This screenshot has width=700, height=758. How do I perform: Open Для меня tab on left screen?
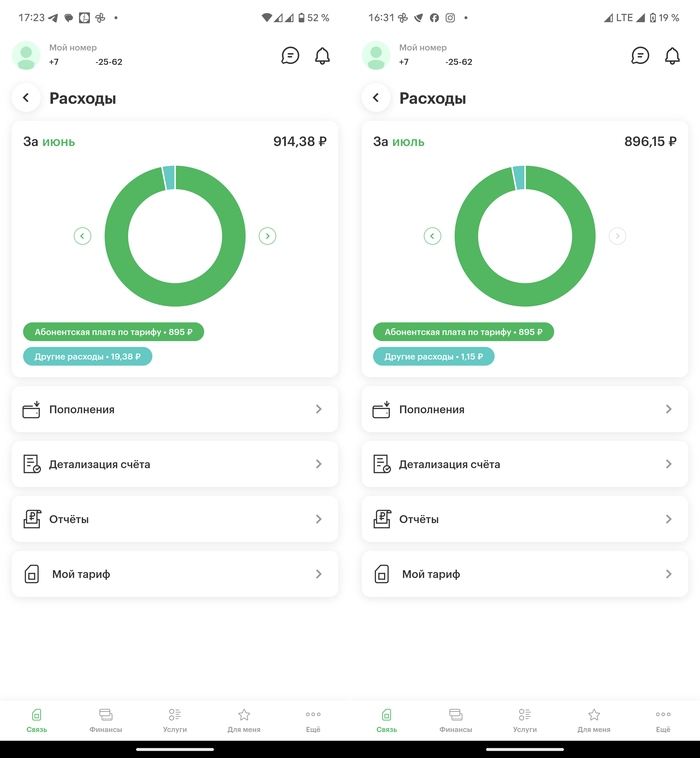point(244,720)
